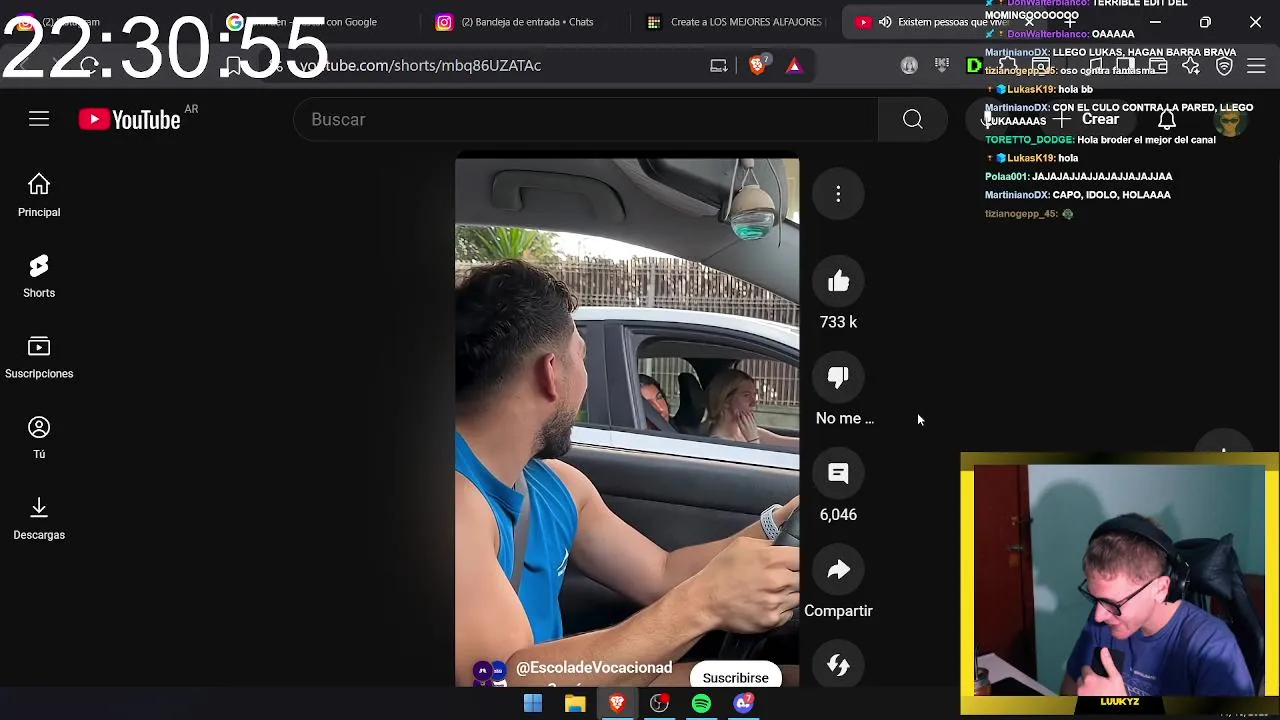Select the active YouTube Existem pessoas tab

(x=940, y=22)
